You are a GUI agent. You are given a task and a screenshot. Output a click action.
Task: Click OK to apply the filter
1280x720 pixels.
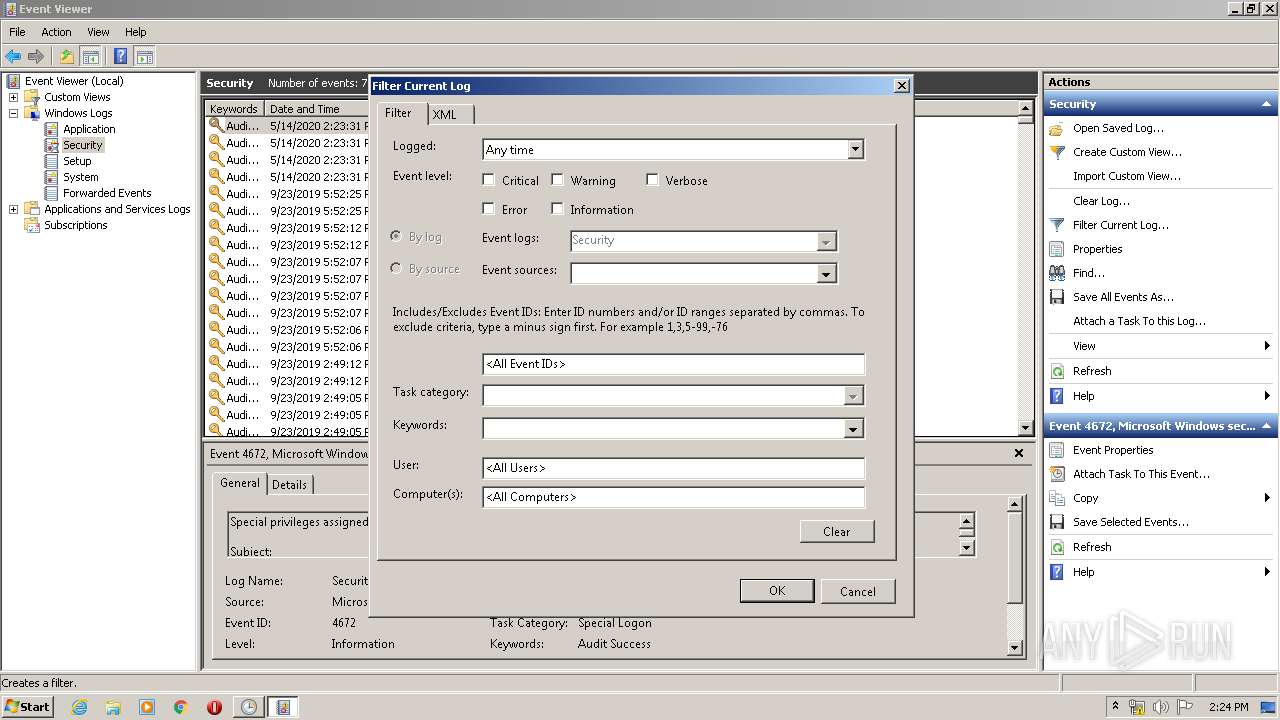[777, 591]
